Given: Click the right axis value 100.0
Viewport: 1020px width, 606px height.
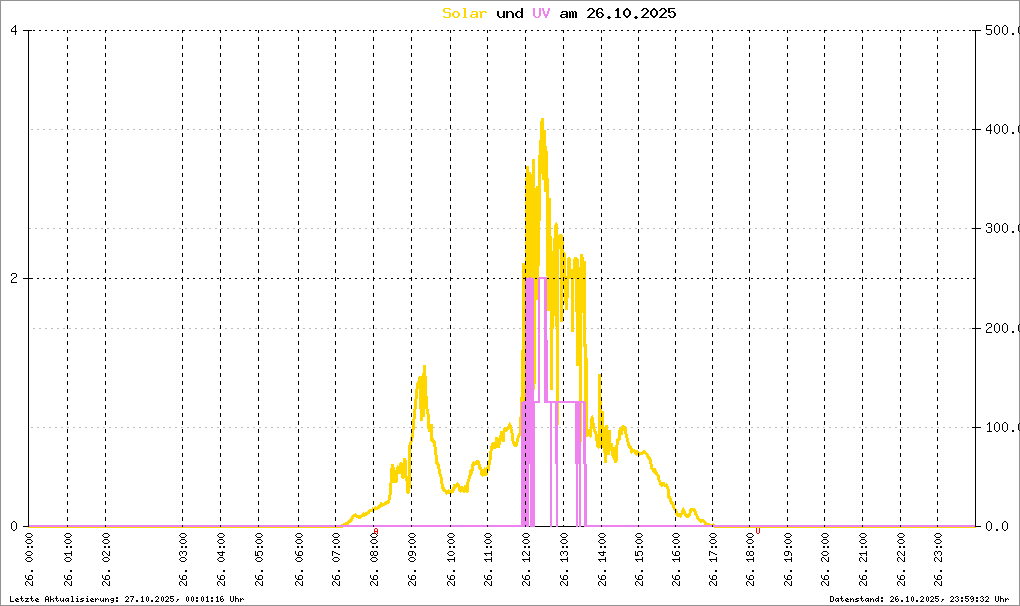Looking at the screenshot, I should pos(996,427).
